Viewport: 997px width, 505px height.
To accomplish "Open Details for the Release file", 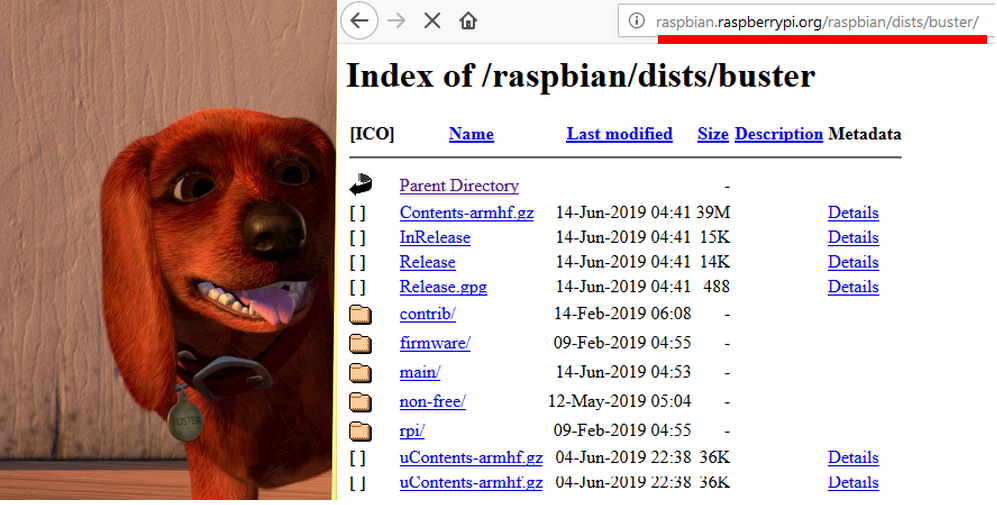I will click(x=853, y=262).
